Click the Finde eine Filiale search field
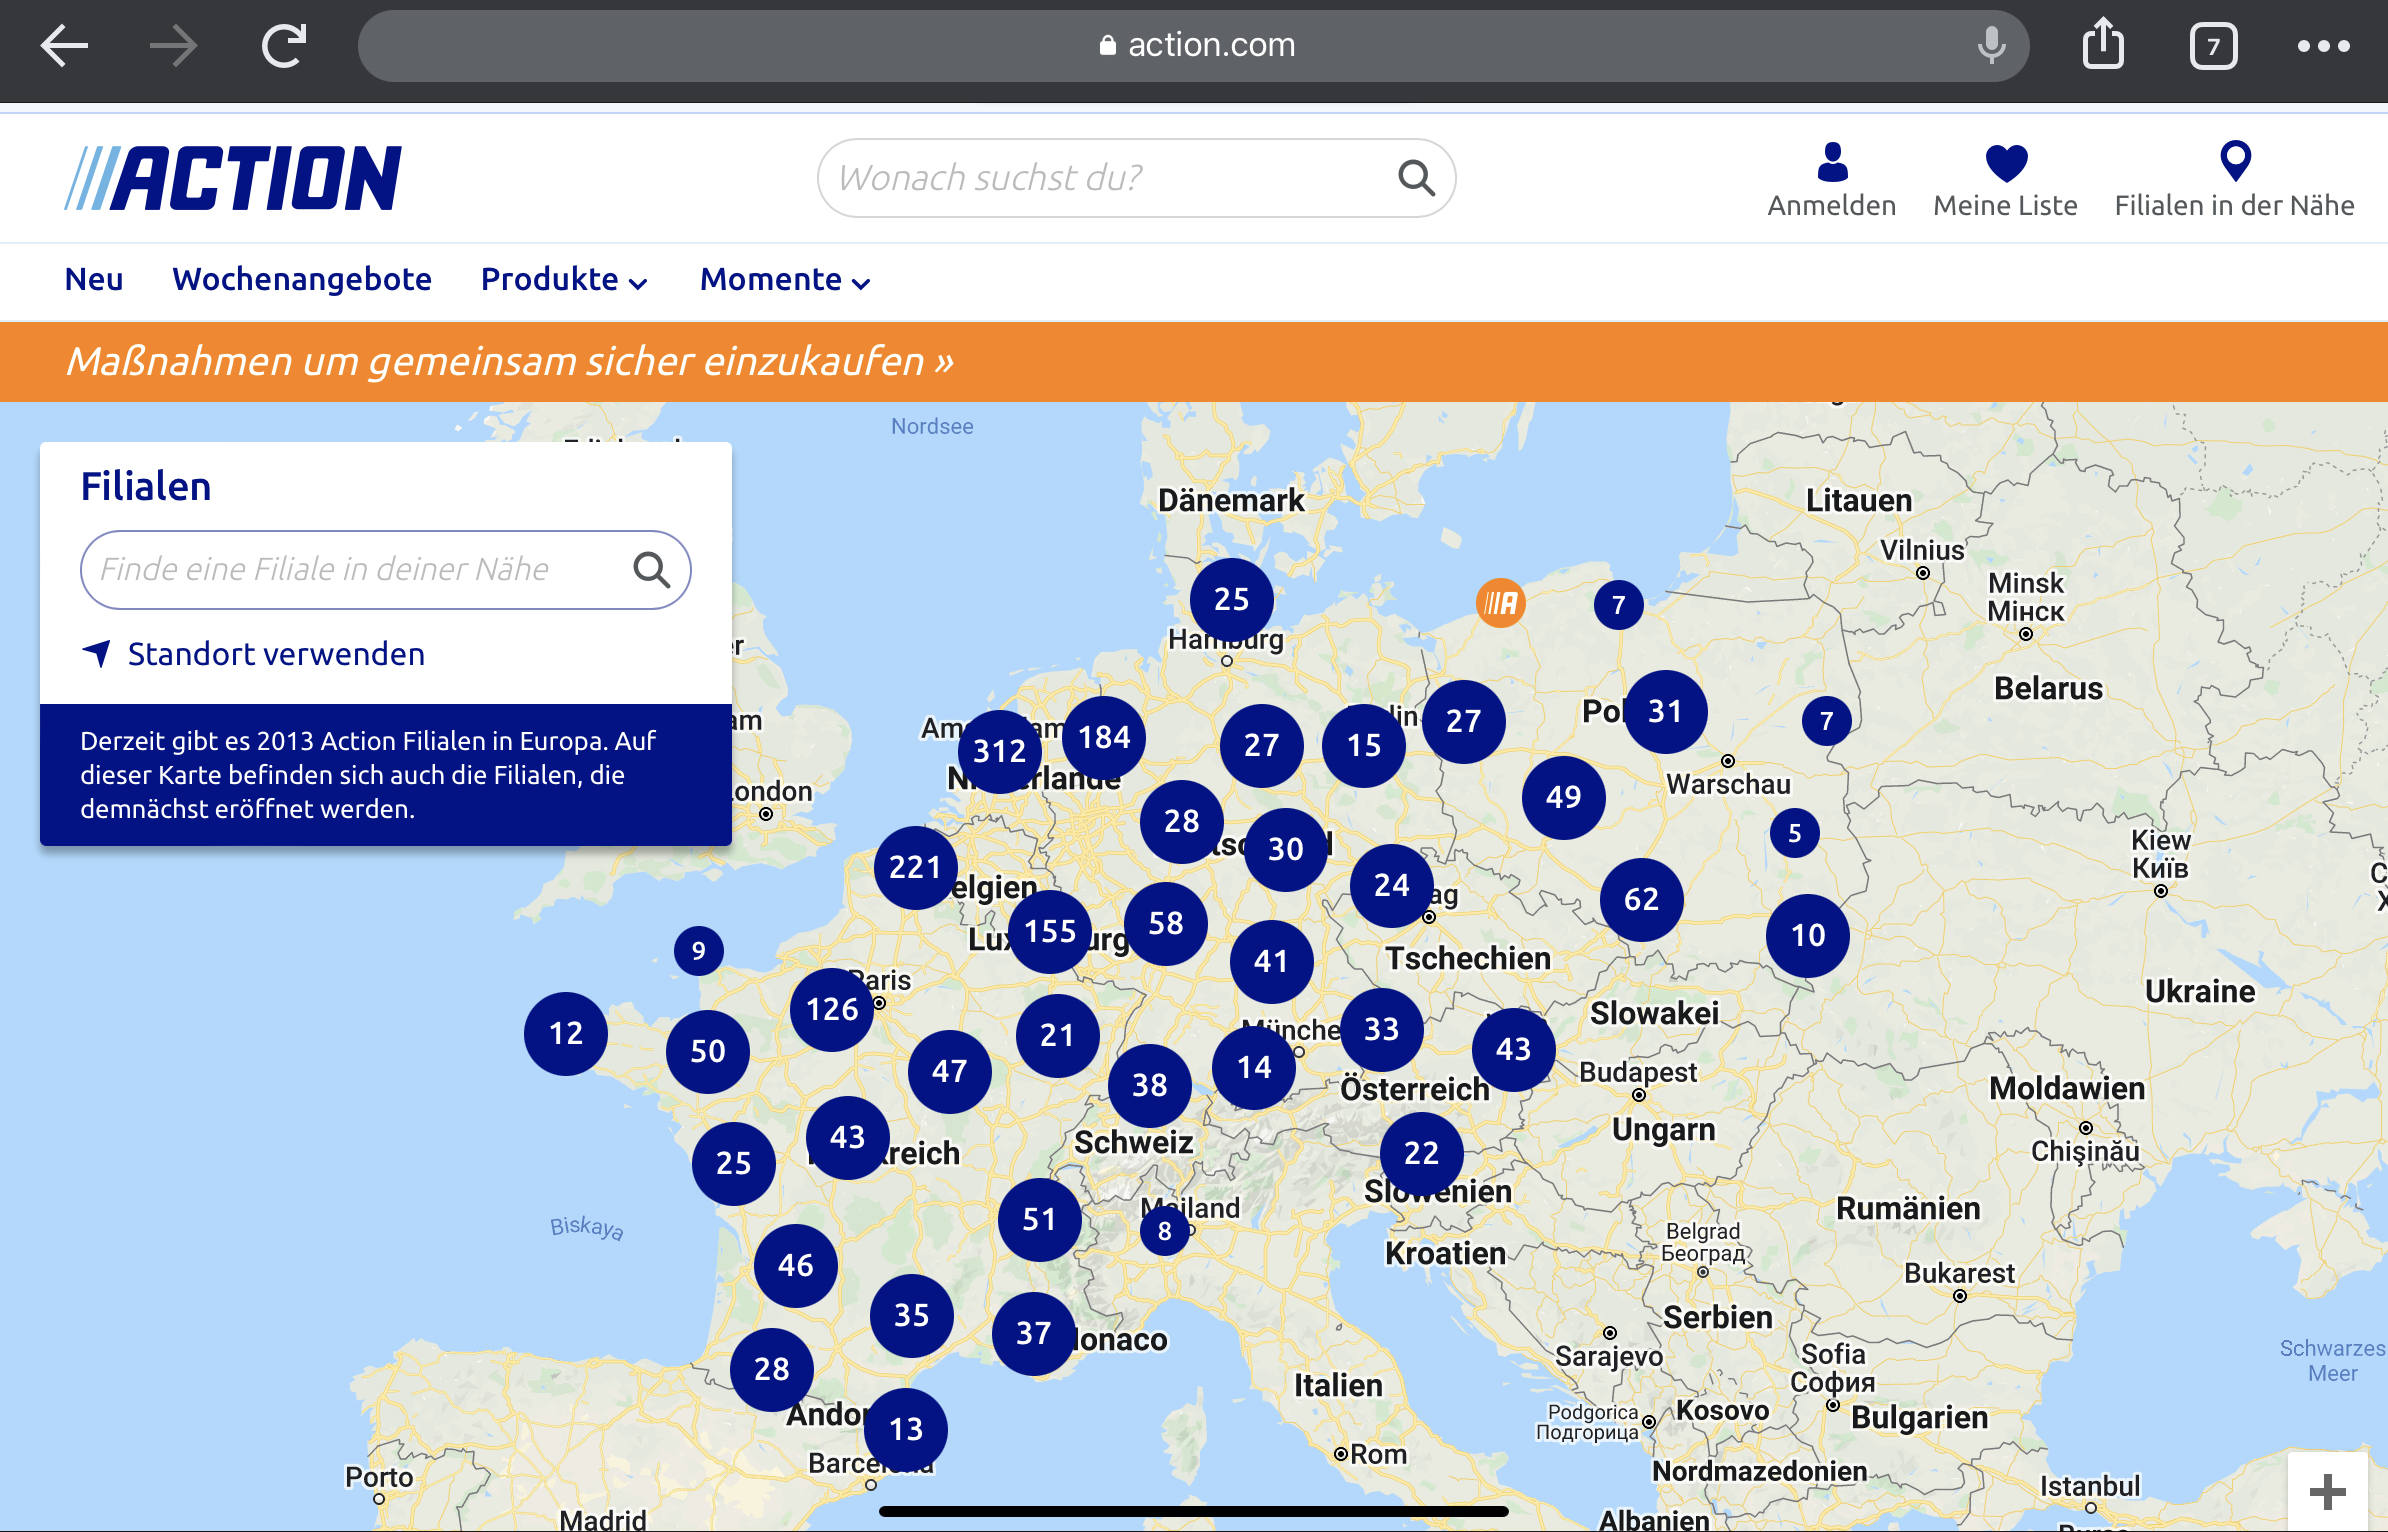The width and height of the screenshot is (2388, 1532). [385, 569]
